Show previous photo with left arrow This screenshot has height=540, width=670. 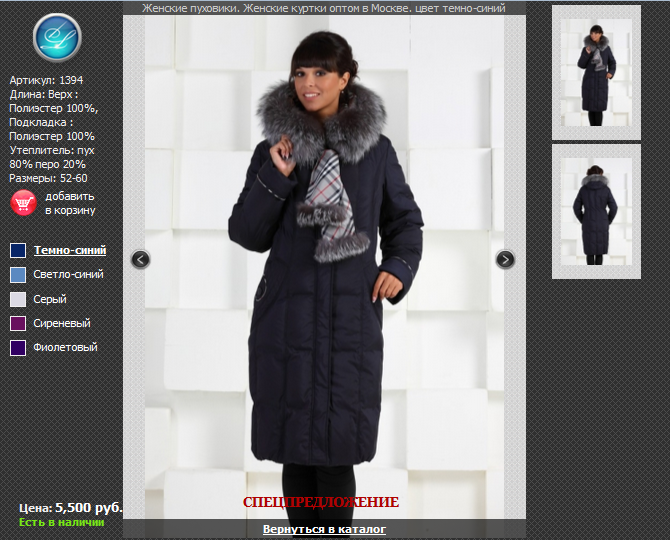click(141, 259)
